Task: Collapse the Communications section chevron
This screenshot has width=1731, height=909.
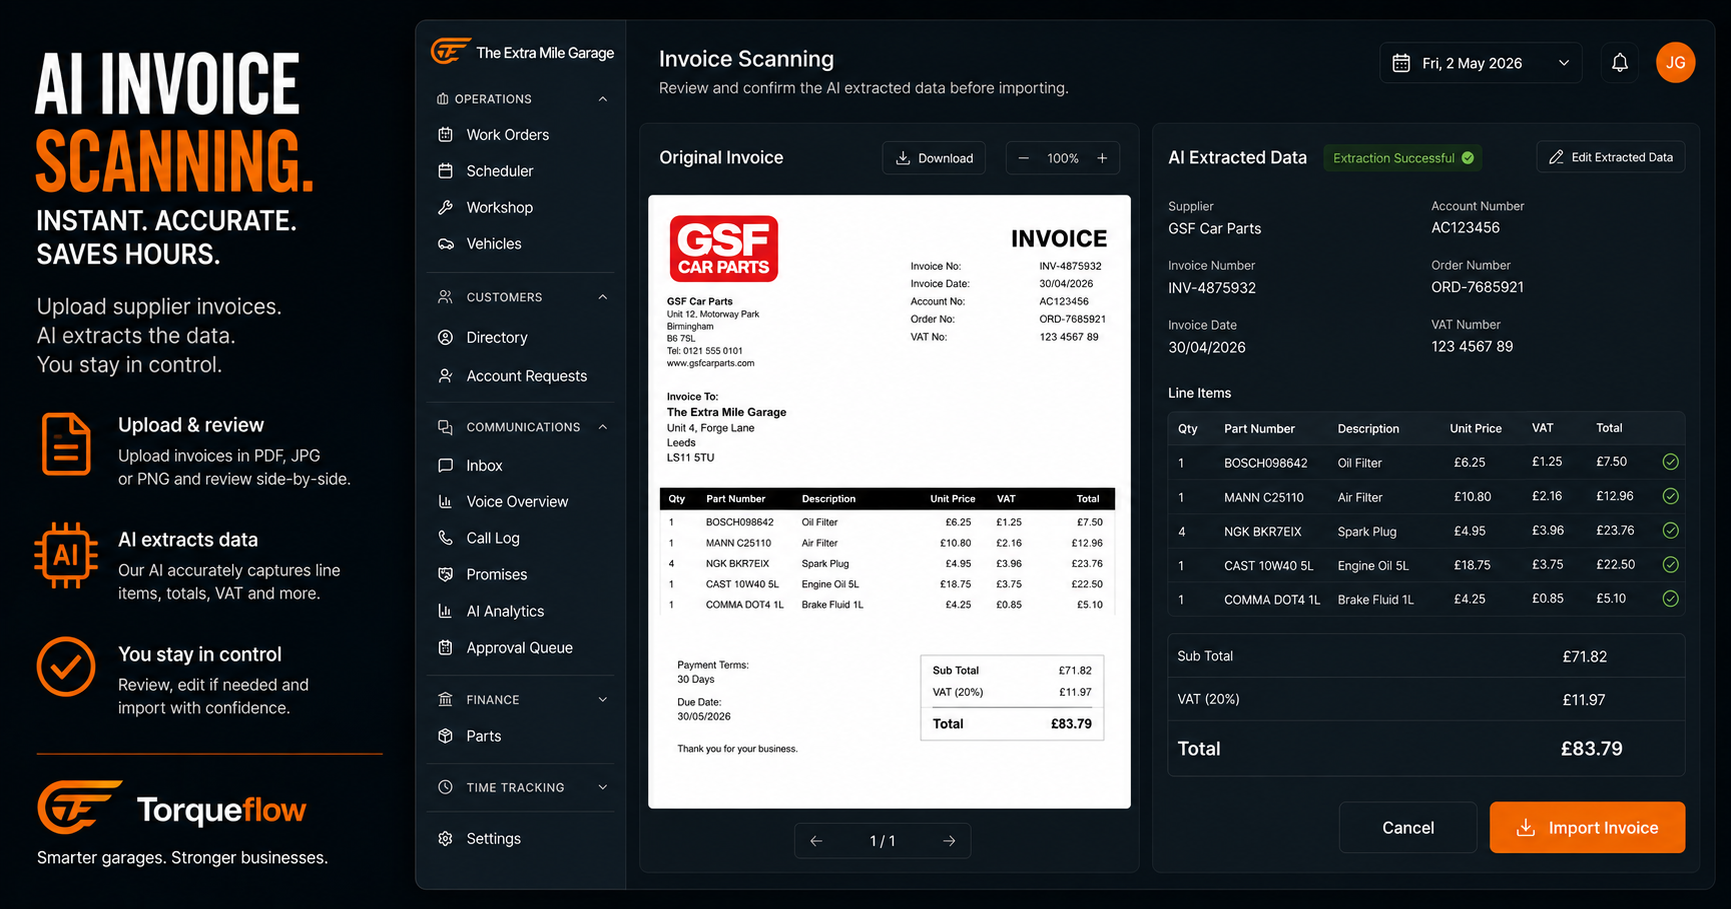Action: 602,427
